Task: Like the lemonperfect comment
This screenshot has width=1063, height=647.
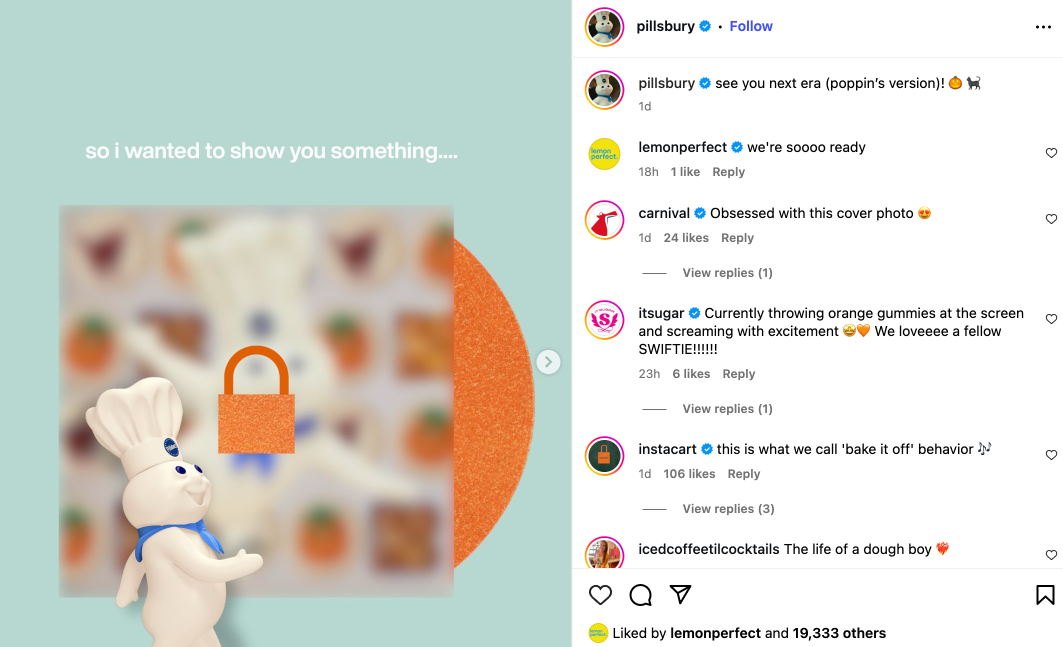Action: [x=1051, y=153]
